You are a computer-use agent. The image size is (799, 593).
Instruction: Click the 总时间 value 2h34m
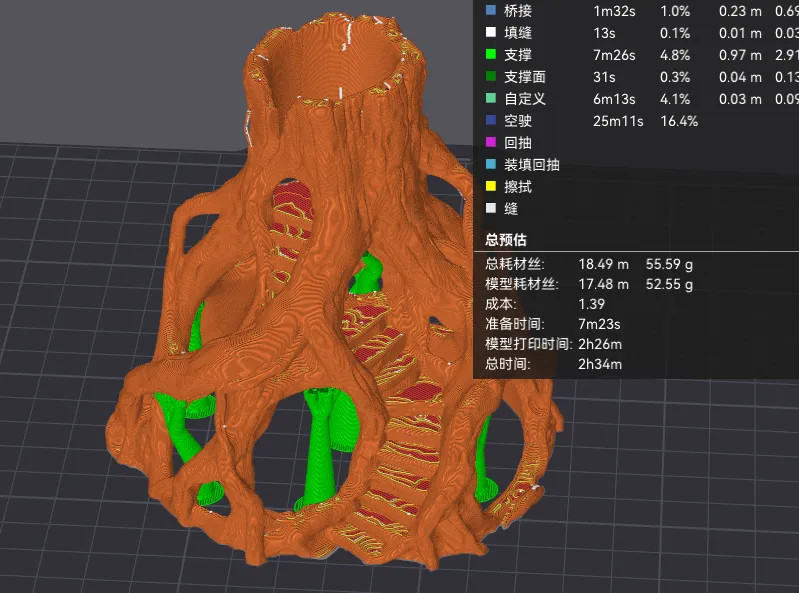600,364
